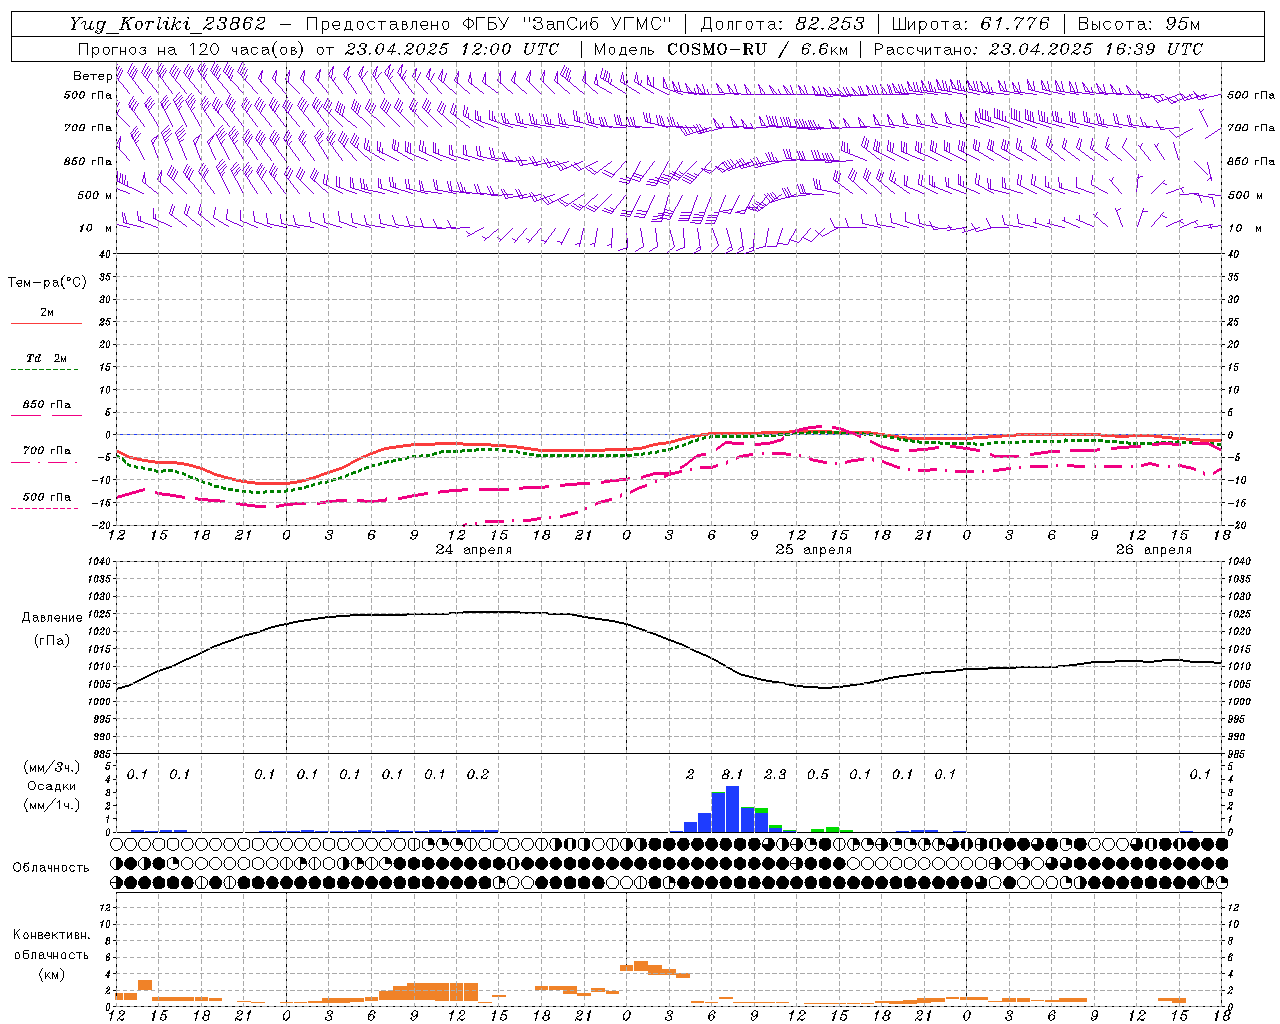Click the (мм/3ч.) precipitation unit label

(52, 767)
